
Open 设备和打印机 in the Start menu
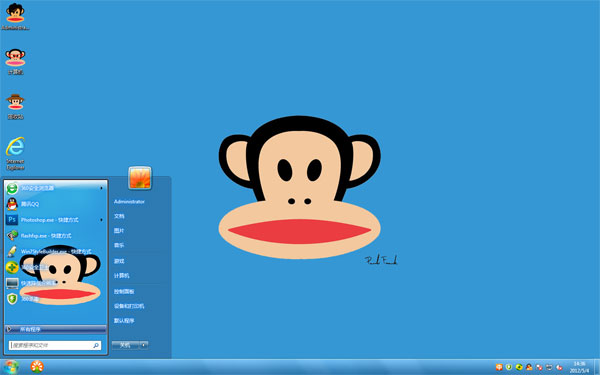(129, 306)
